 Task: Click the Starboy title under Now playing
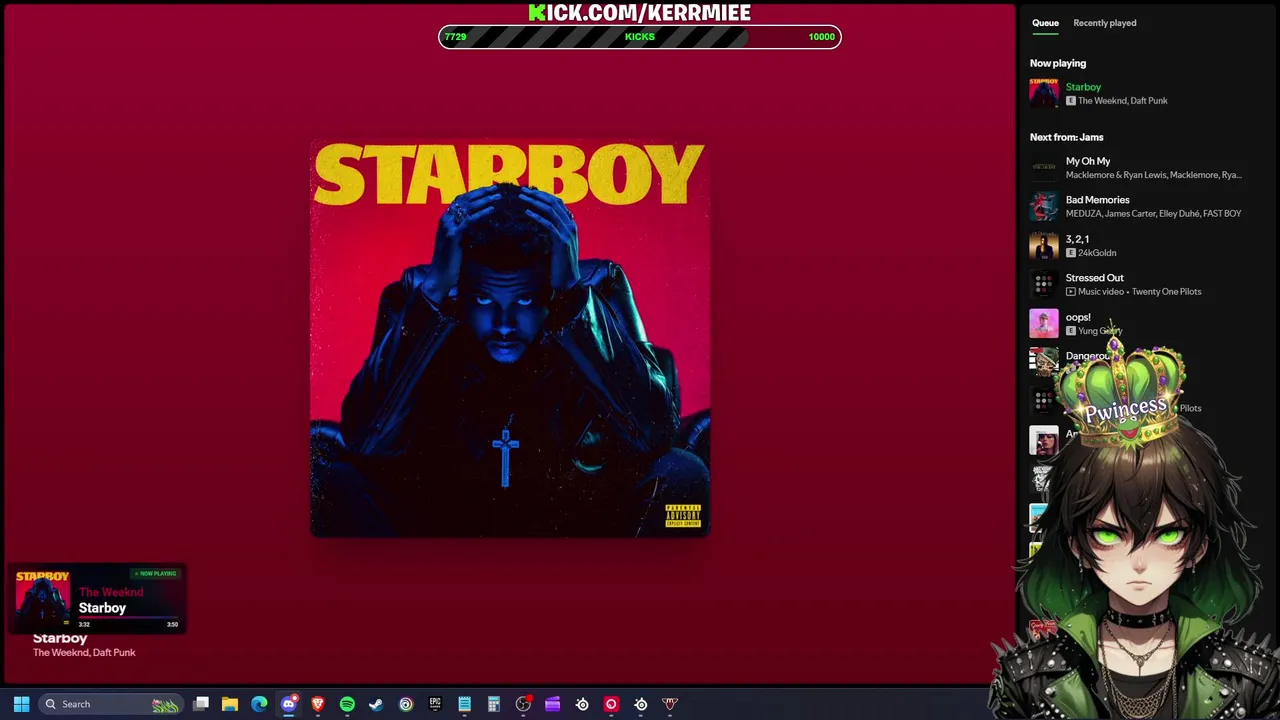[1083, 87]
